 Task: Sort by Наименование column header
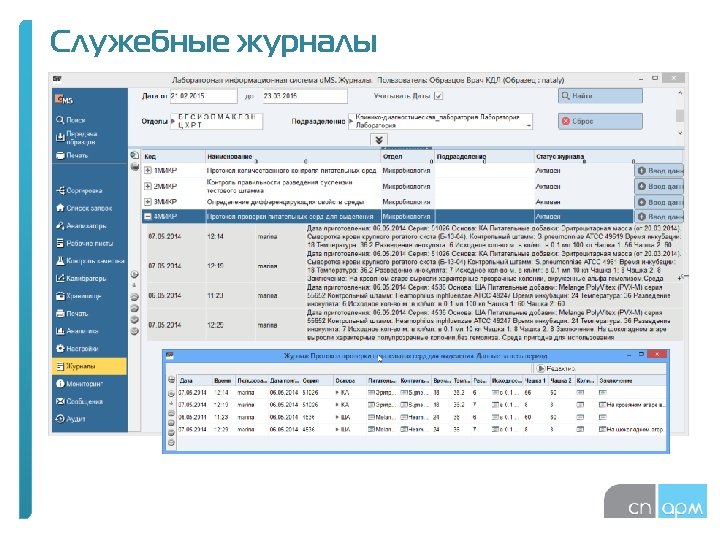pos(293,157)
